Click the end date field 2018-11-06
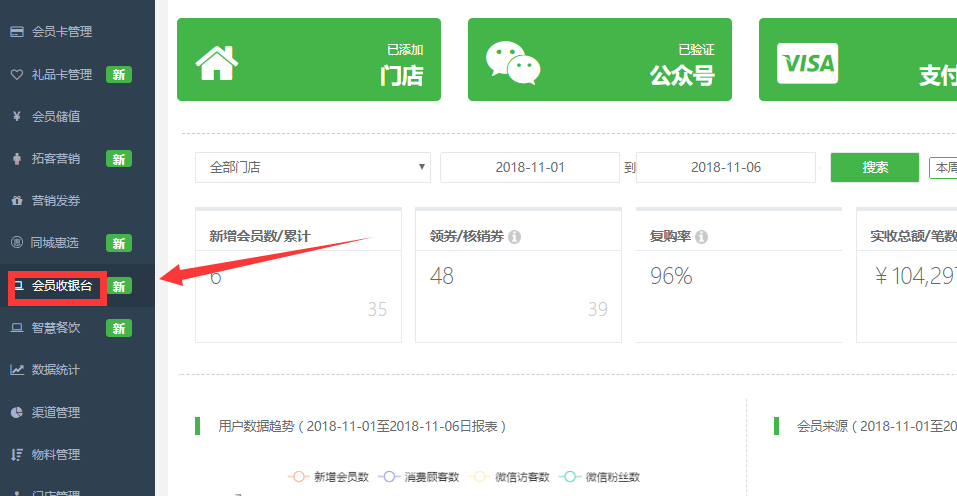The height and width of the screenshot is (496, 957). [726, 167]
